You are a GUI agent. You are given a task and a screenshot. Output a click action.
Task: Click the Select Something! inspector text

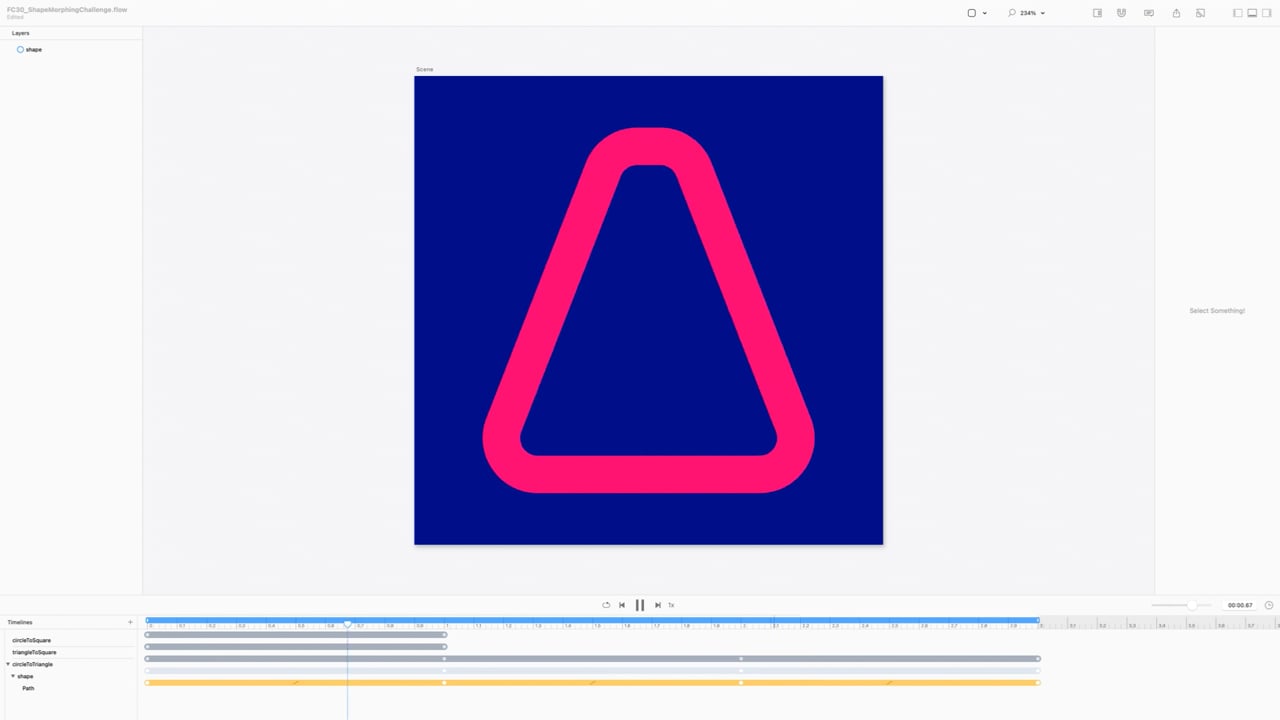click(x=1217, y=311)
